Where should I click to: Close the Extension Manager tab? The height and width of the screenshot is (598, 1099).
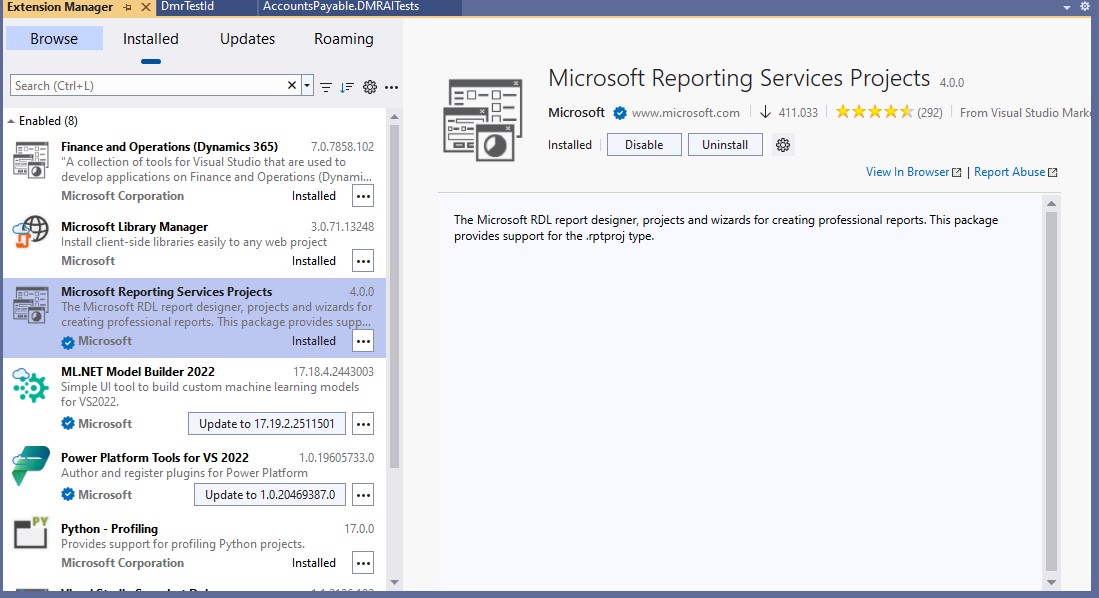(x=146, y=7)
